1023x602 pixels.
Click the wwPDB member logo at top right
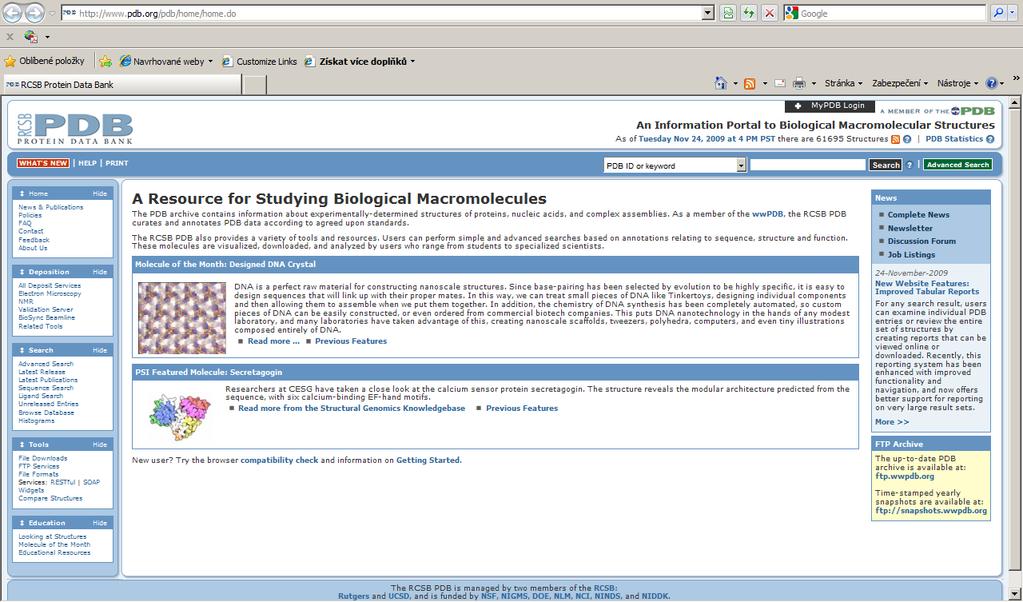tap(973, 111)
